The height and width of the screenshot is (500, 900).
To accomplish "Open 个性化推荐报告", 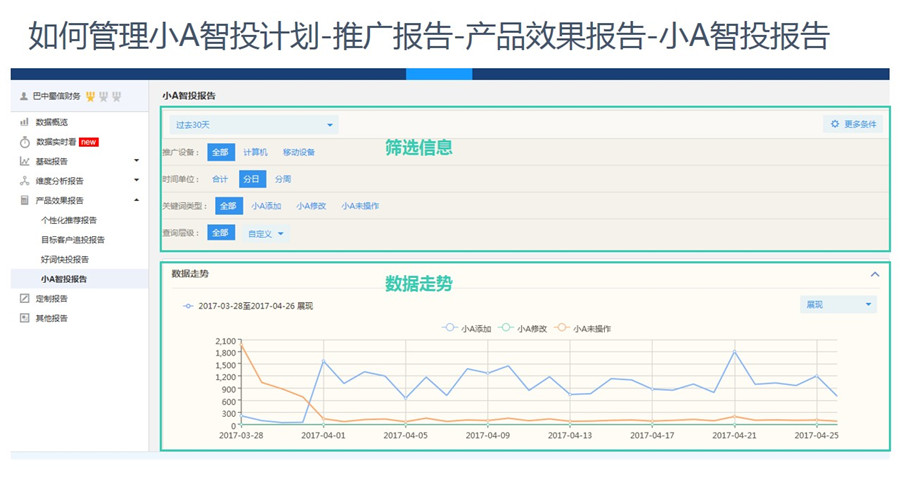I will [69, 220].
